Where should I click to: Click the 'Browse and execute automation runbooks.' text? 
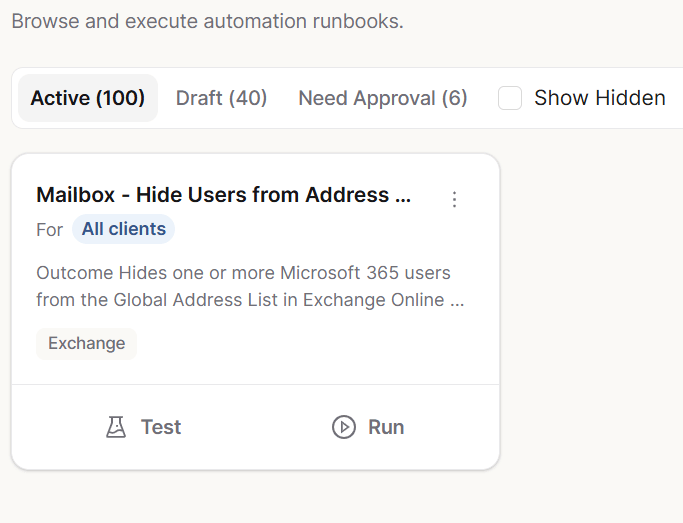tap(208, 21)
